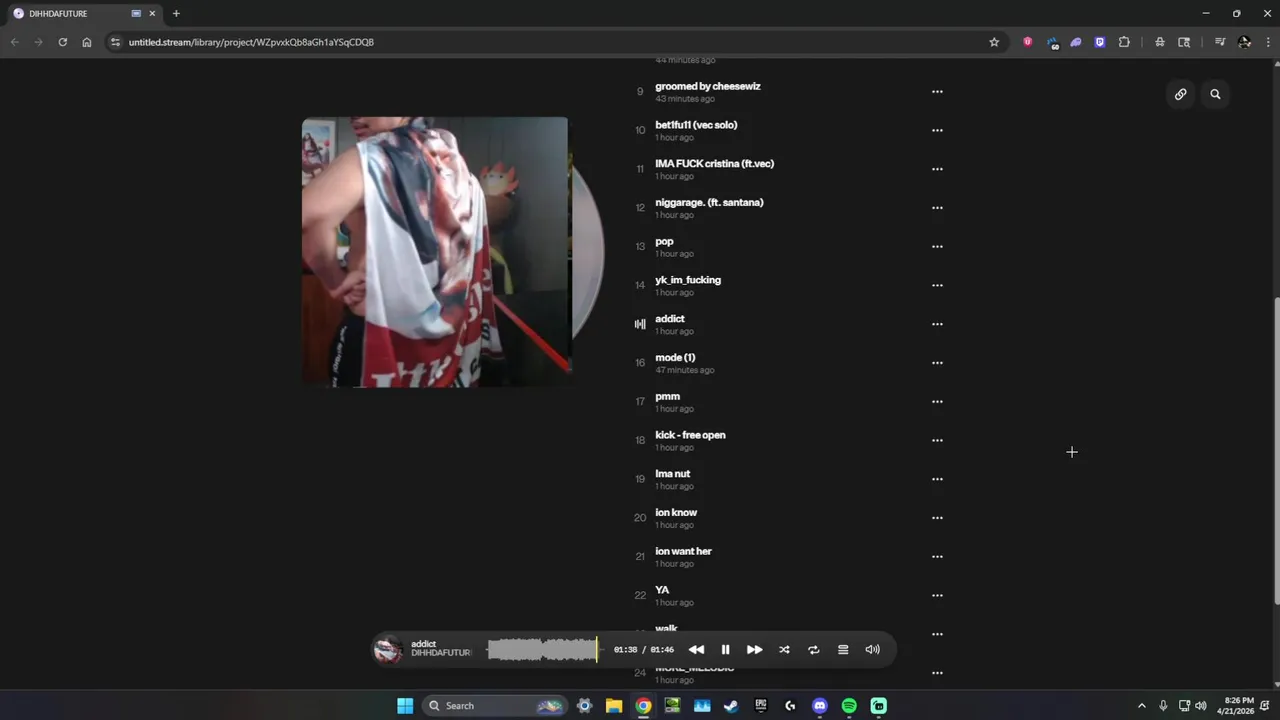Open the Chrome profile avatar
The width and height of the screenshot is (1280, 720).
[1244, 42]
